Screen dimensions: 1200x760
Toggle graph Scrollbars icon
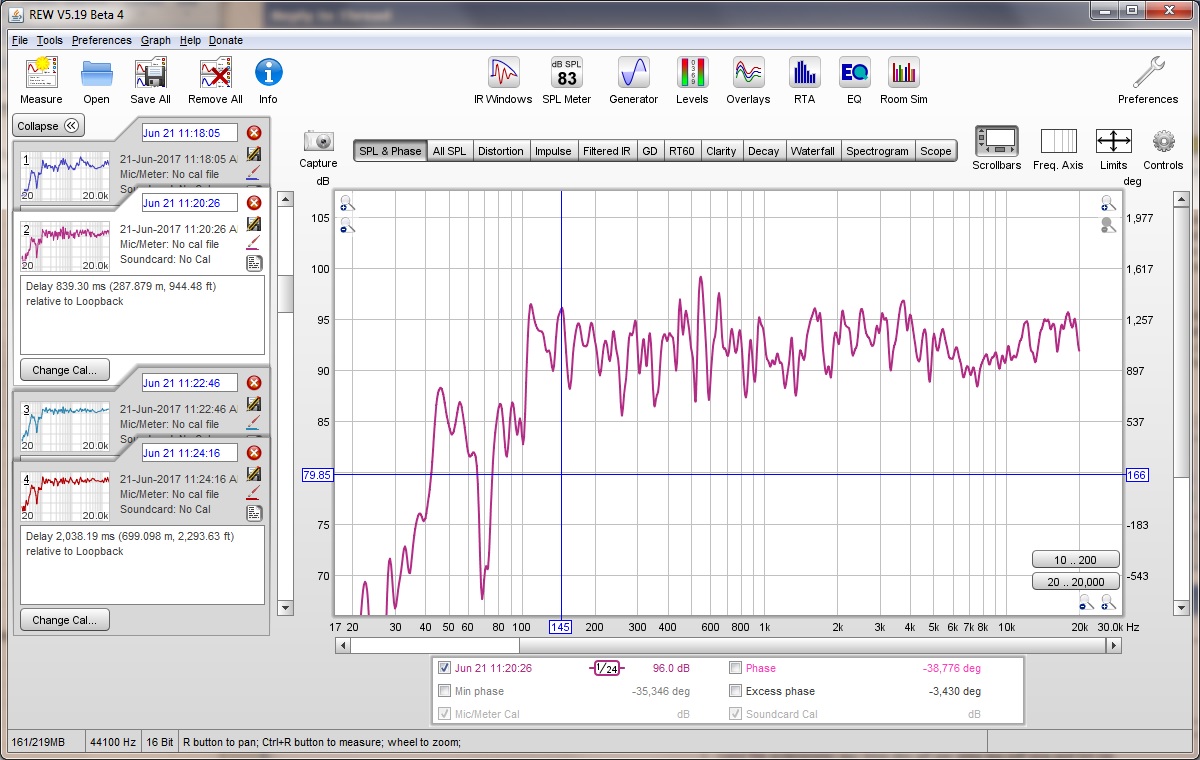point(996,141)
